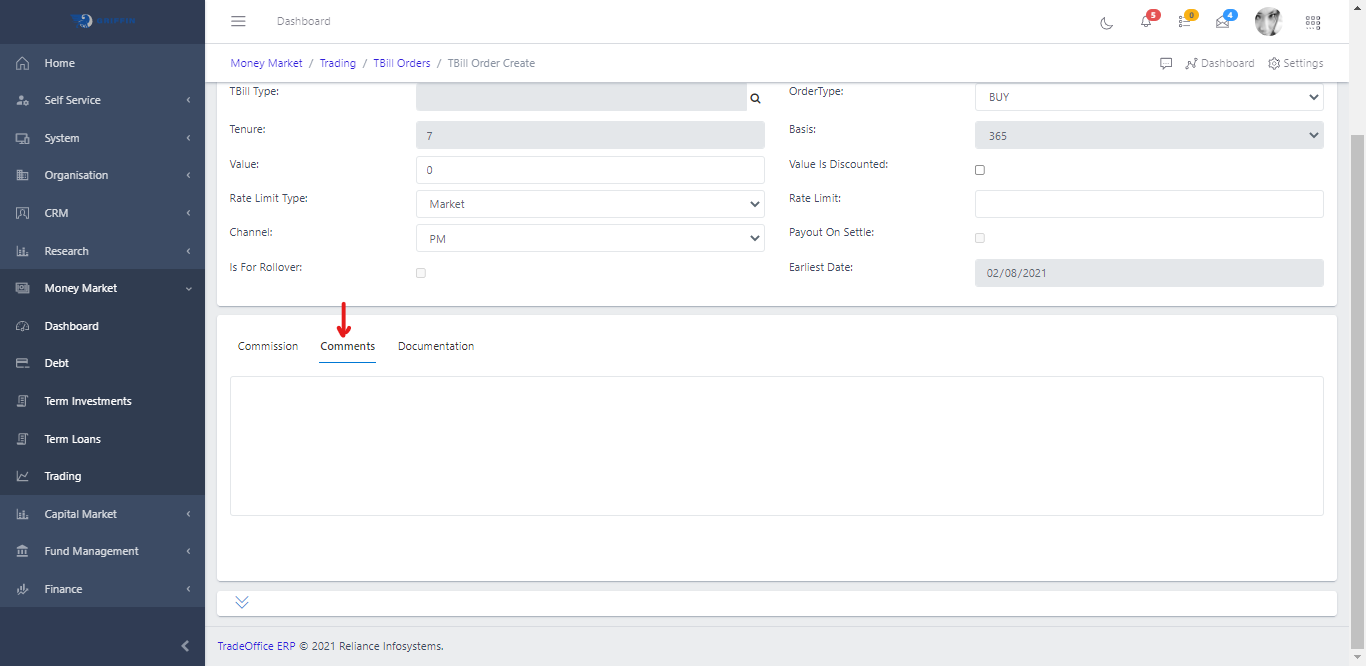
Task: Open the apps grid icon
Action: (1313, 22)
